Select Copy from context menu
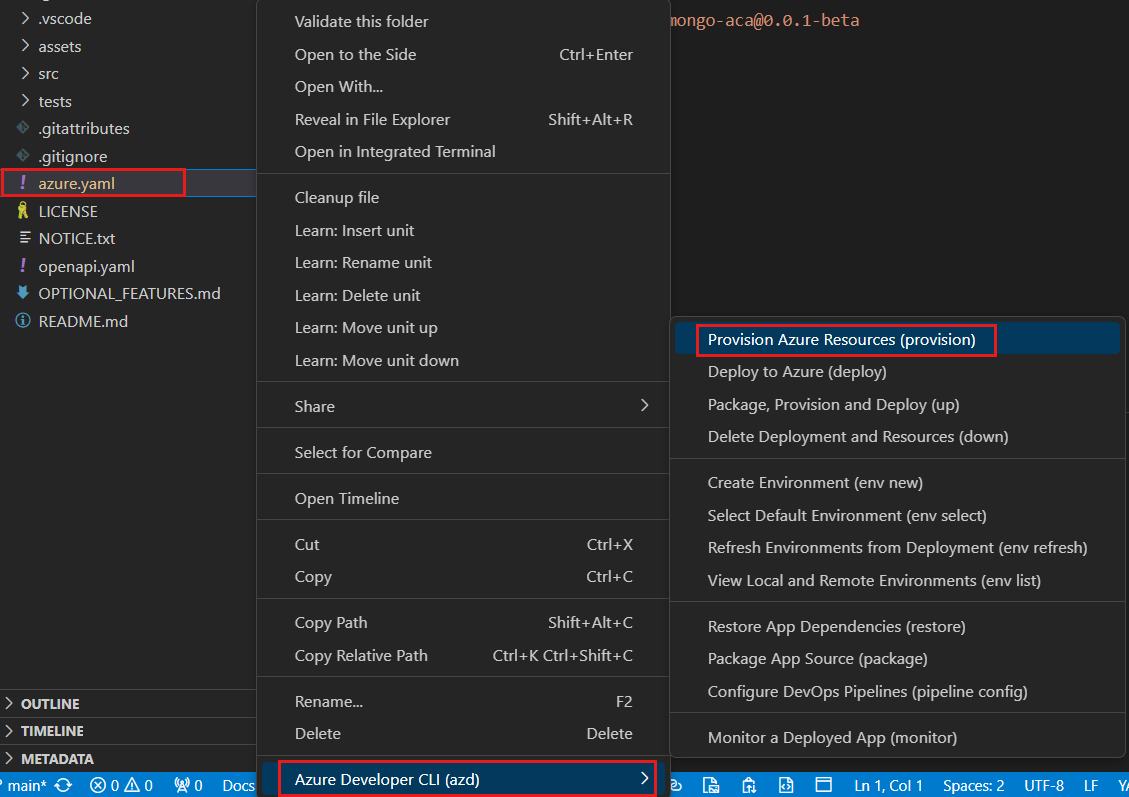The width and height of the screenshot is (1129, 797). tap(463, 577)
